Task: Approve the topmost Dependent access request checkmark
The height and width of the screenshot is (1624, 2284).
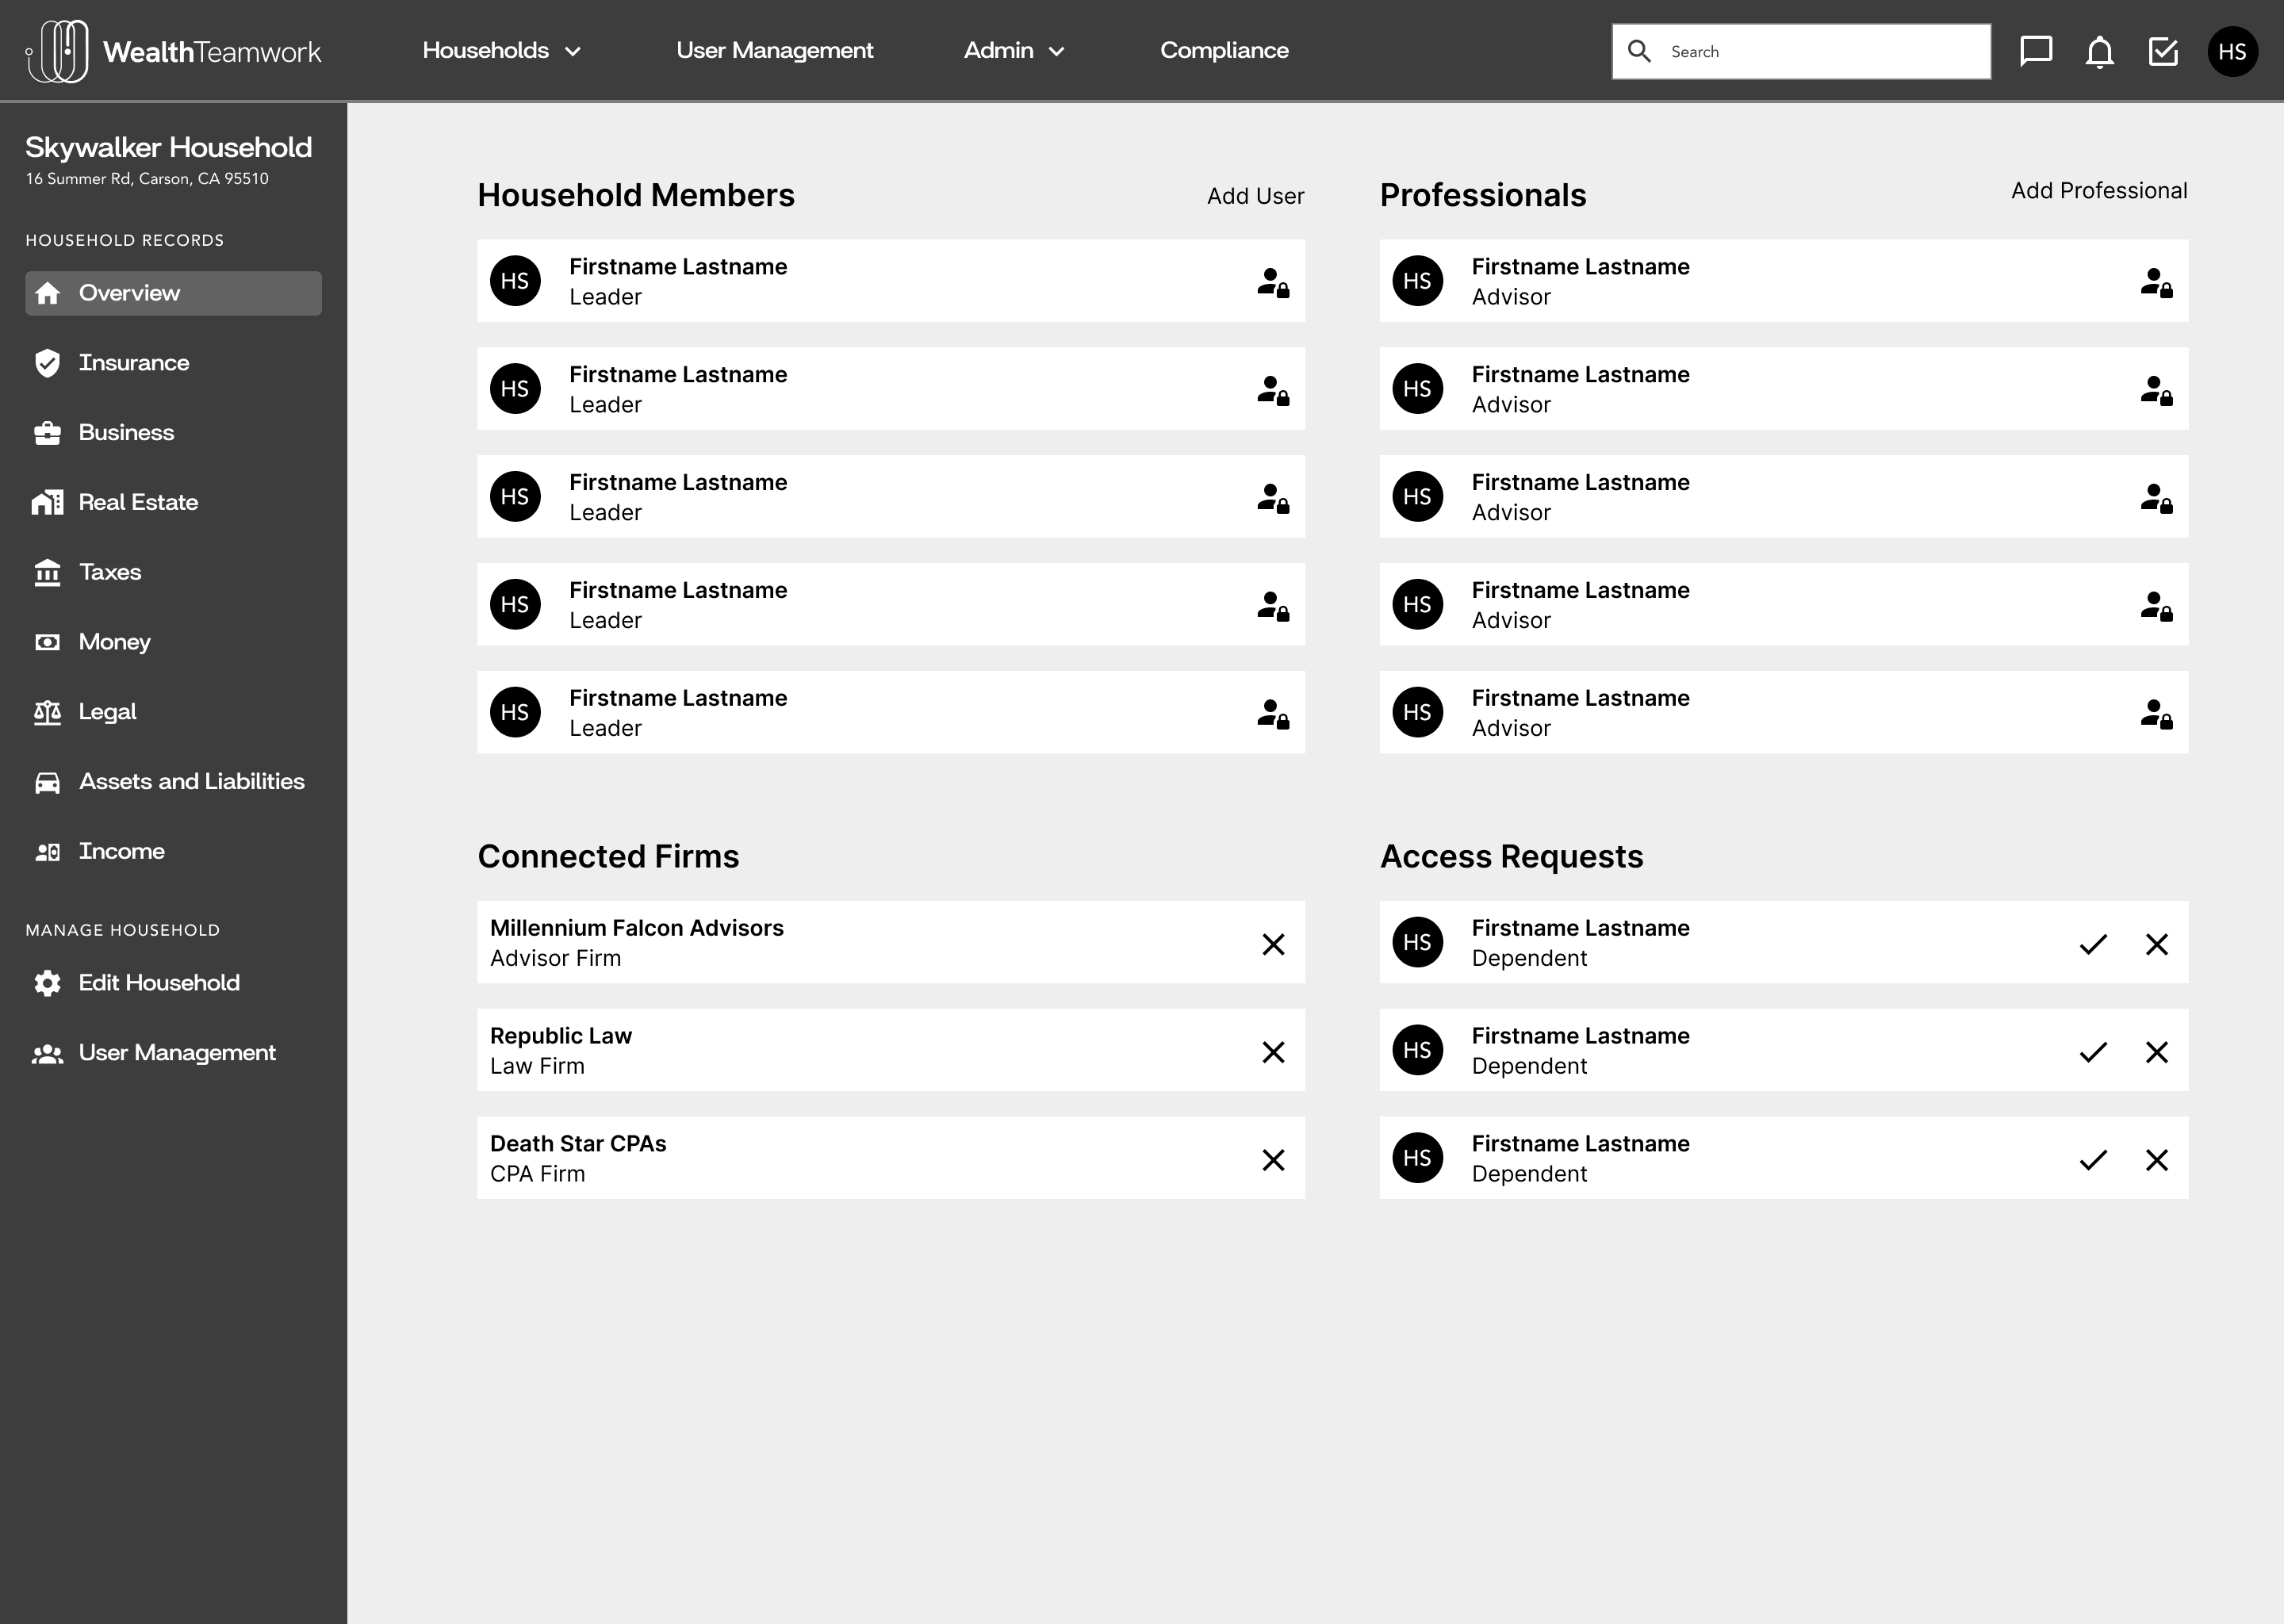Action: pos(2093,944)
